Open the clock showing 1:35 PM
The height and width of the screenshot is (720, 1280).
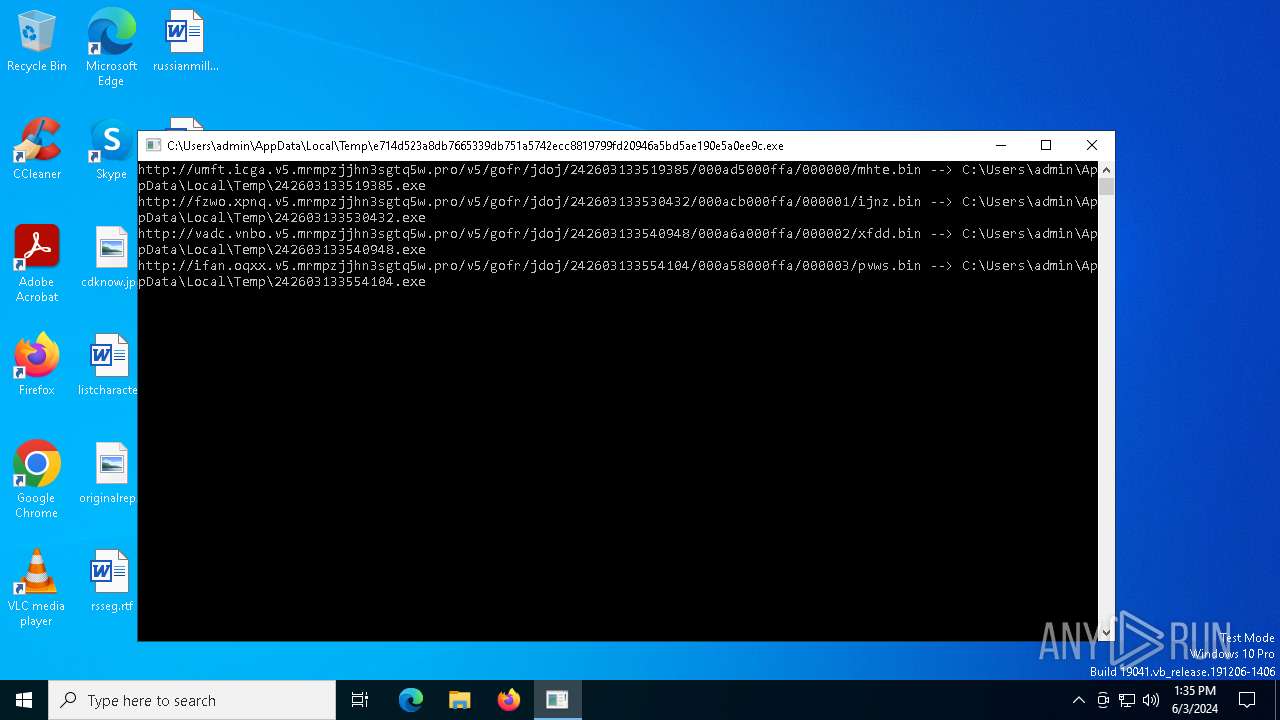tap(1195, 700)
